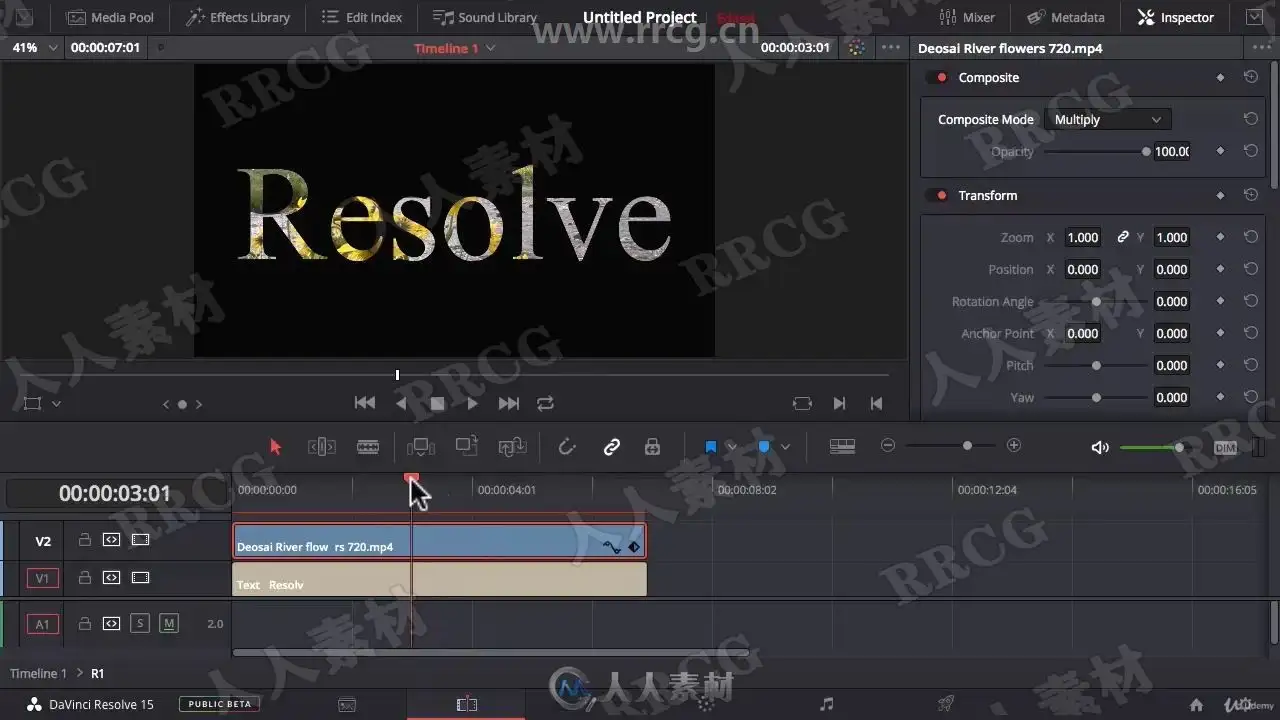The image size is (1280, 720).
Task: Click the Insert Clip icon
Action: (x=421, y=447)
